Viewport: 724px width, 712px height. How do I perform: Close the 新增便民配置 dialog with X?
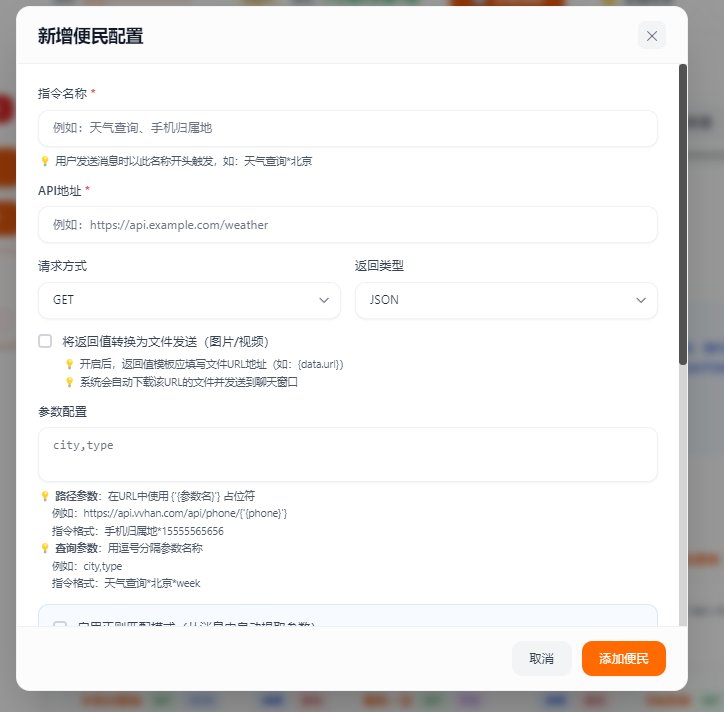tap(652, 36)
